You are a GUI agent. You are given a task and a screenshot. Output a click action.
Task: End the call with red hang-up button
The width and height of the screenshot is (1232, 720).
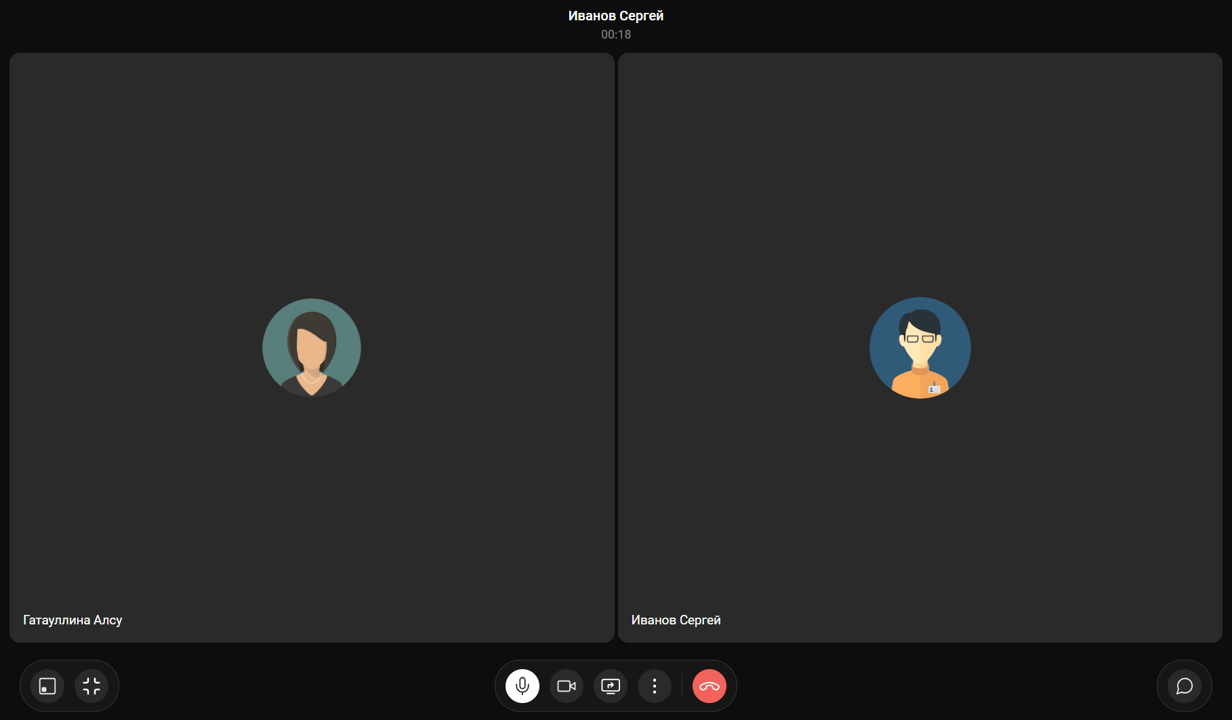709,686
